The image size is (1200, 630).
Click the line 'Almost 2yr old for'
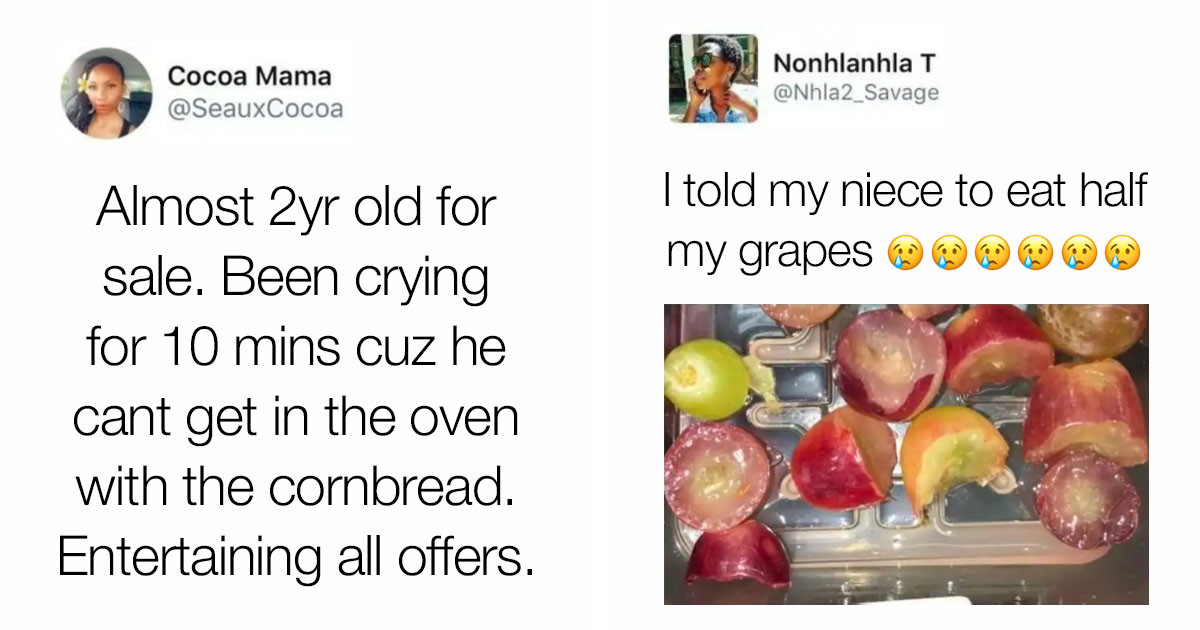[x=296, y=209]
